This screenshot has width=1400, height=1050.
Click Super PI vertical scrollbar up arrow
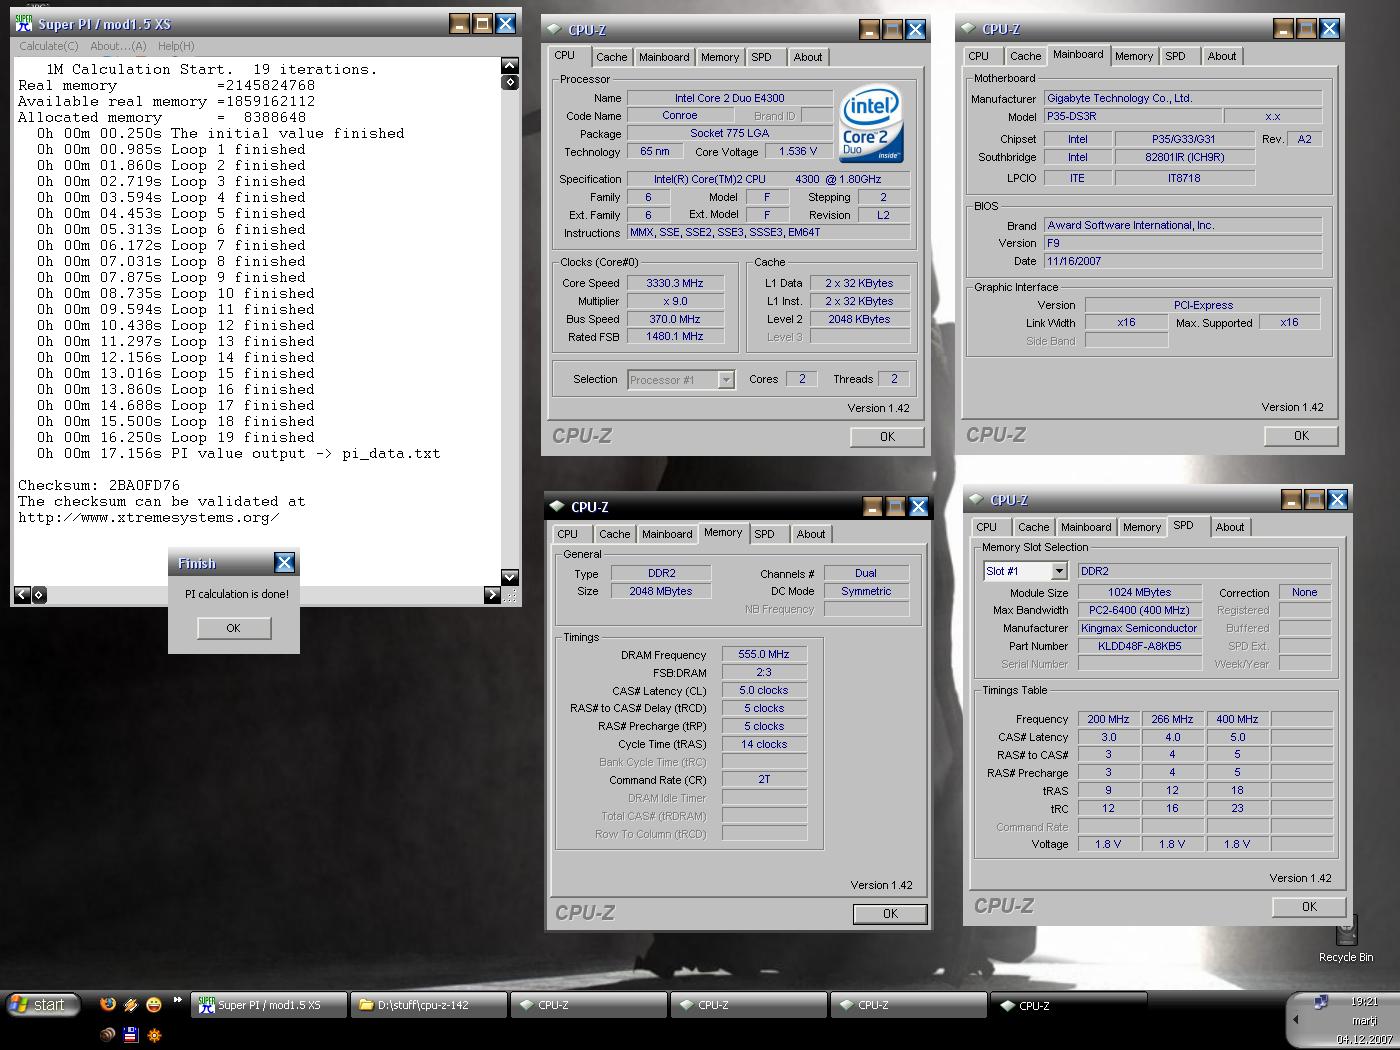coord(510,66)
